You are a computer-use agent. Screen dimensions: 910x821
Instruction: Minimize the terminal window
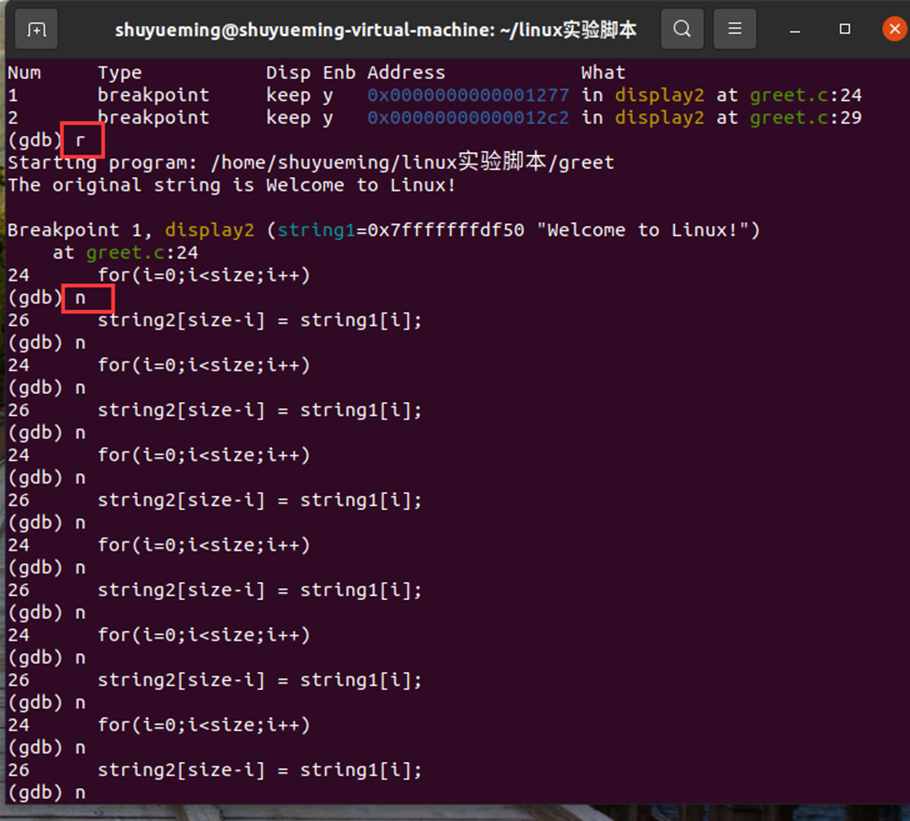795,29
